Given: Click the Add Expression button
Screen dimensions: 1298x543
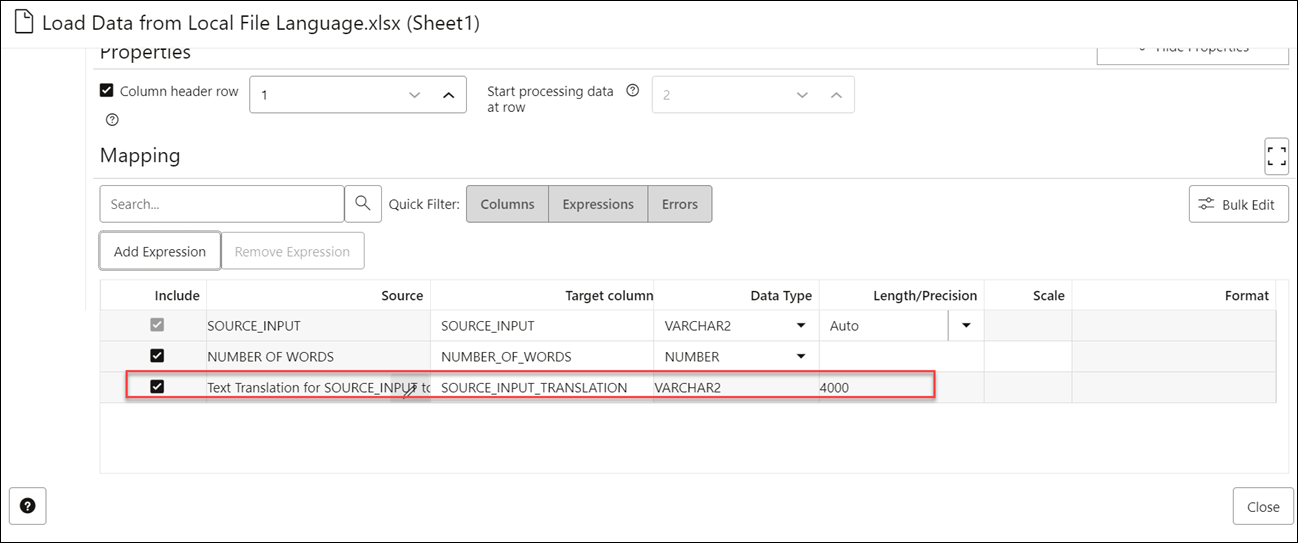Looking at the screenshot, I should click(160, 251).
